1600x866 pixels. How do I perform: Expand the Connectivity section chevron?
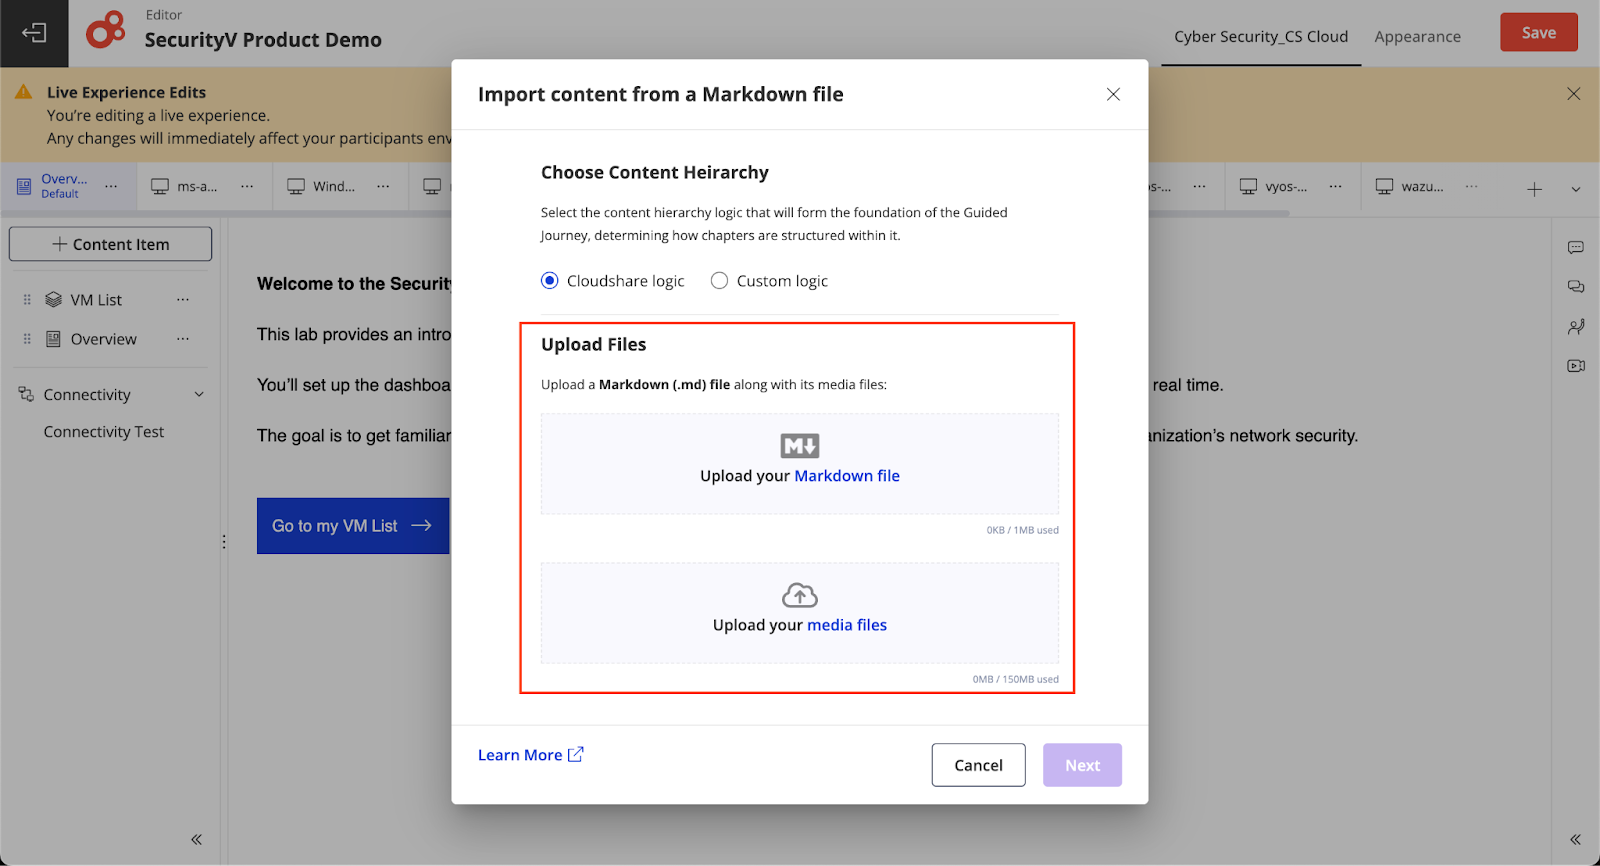pyautogui.click(x=199, y=395)
